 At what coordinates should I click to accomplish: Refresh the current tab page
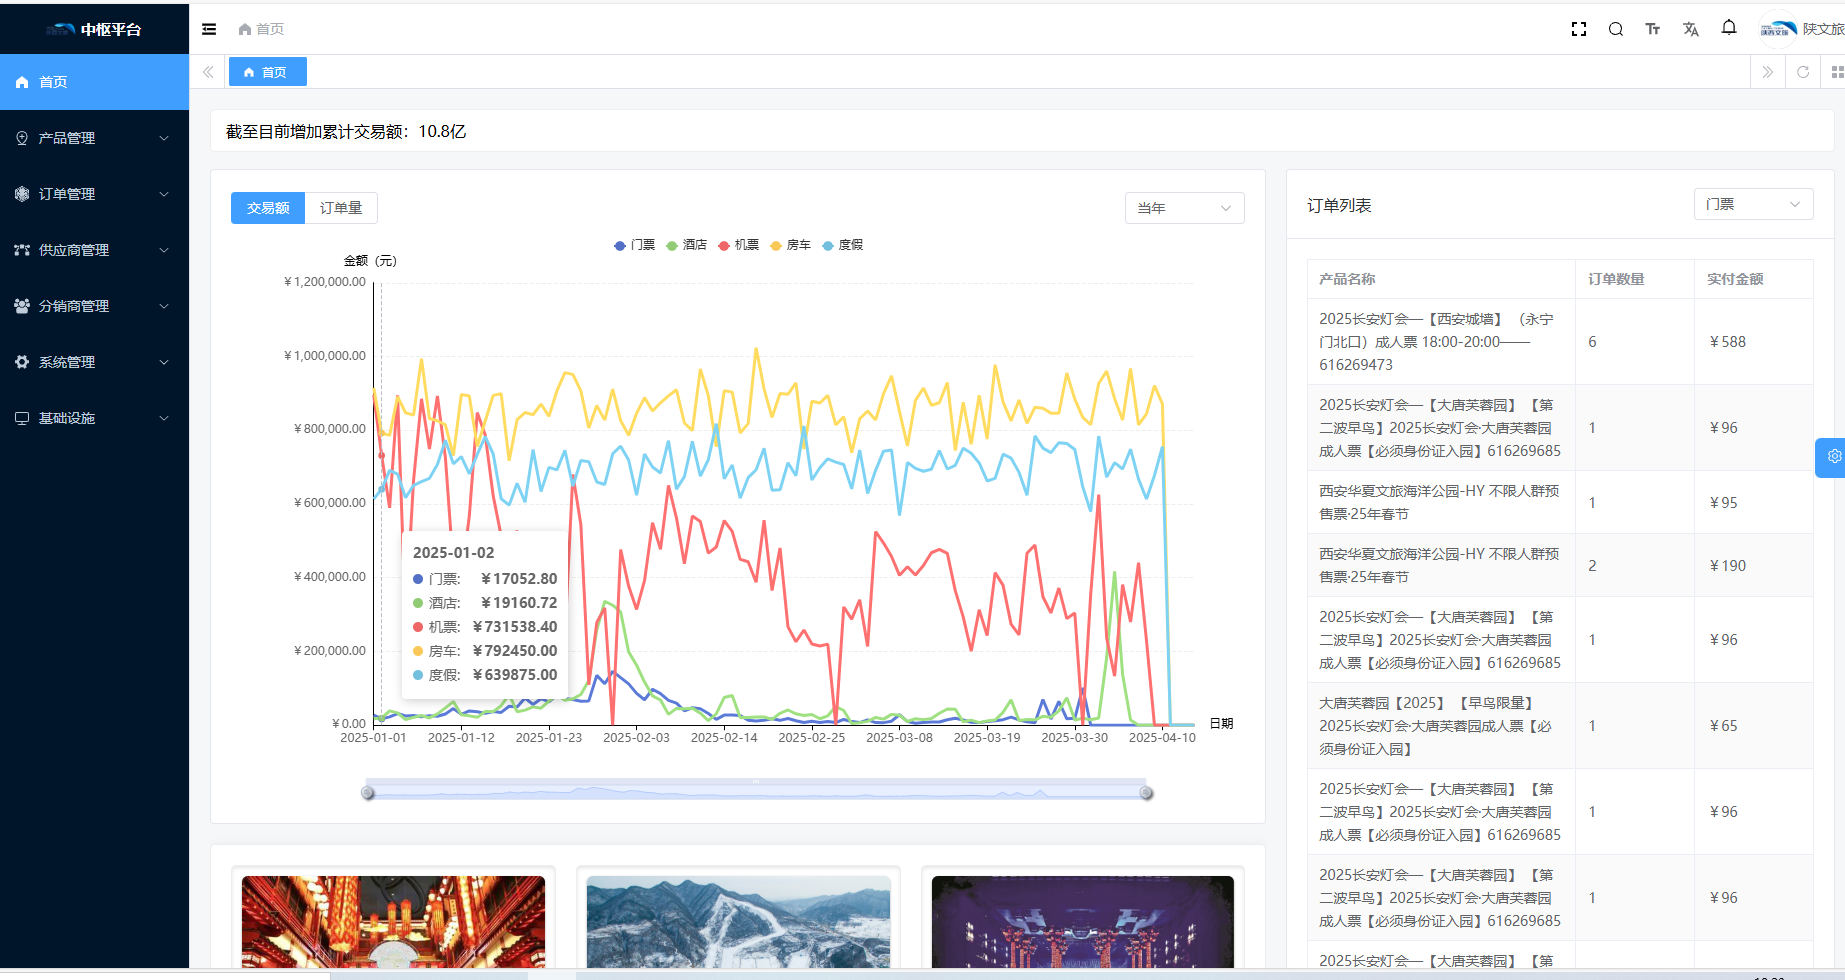pos(1803,72)
